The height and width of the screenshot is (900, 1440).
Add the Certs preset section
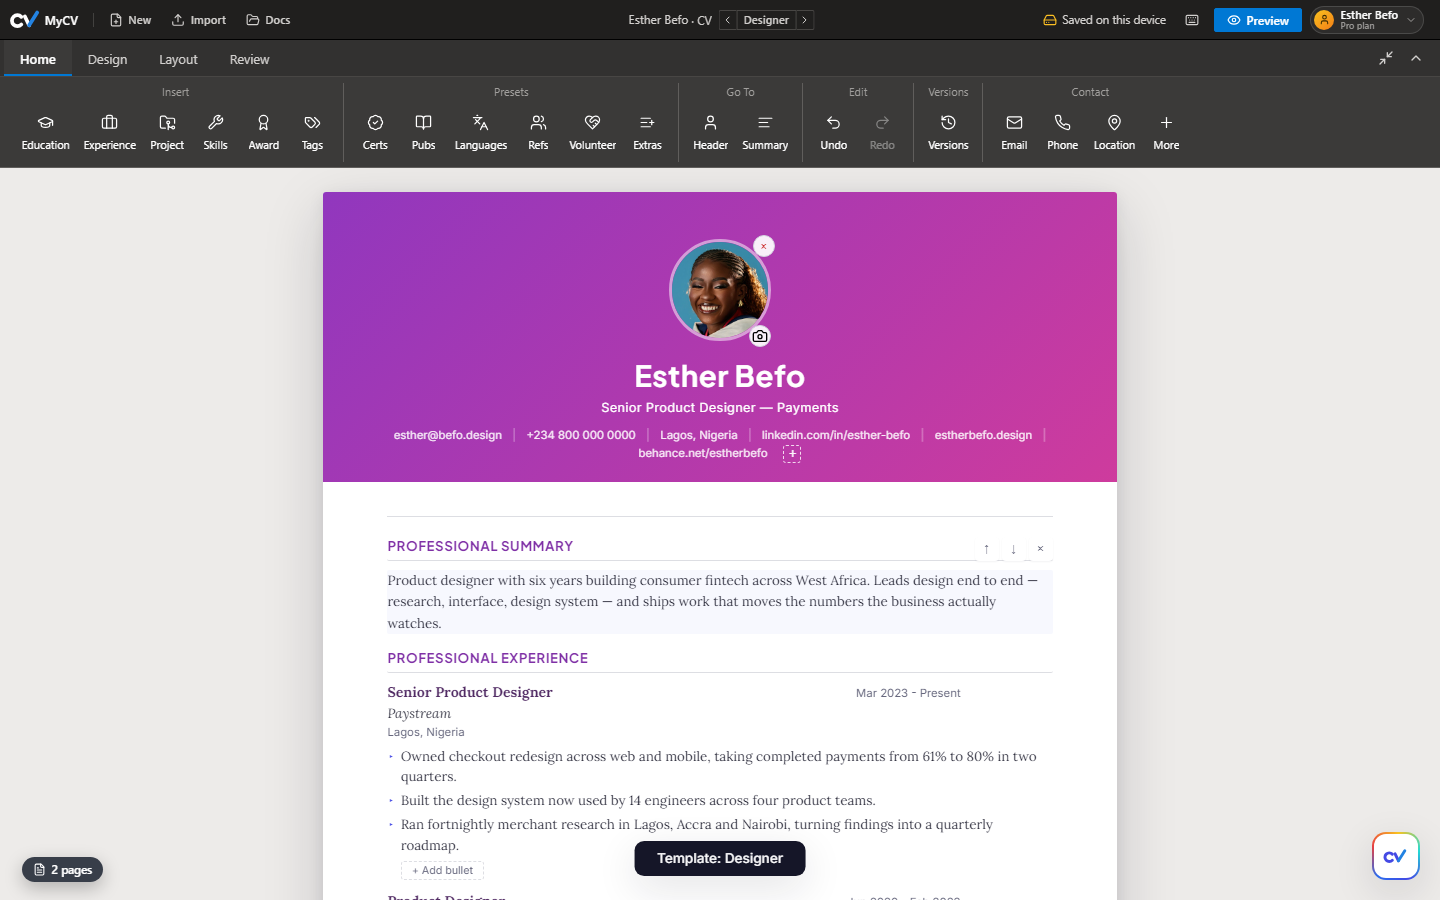375,132
